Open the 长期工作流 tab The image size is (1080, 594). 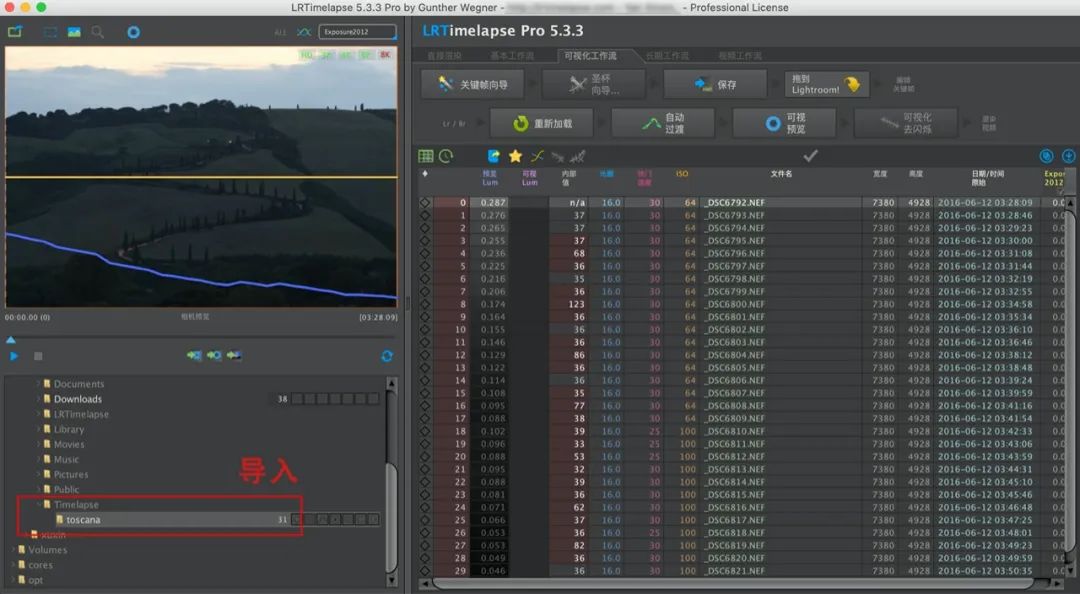pos(667,55)
